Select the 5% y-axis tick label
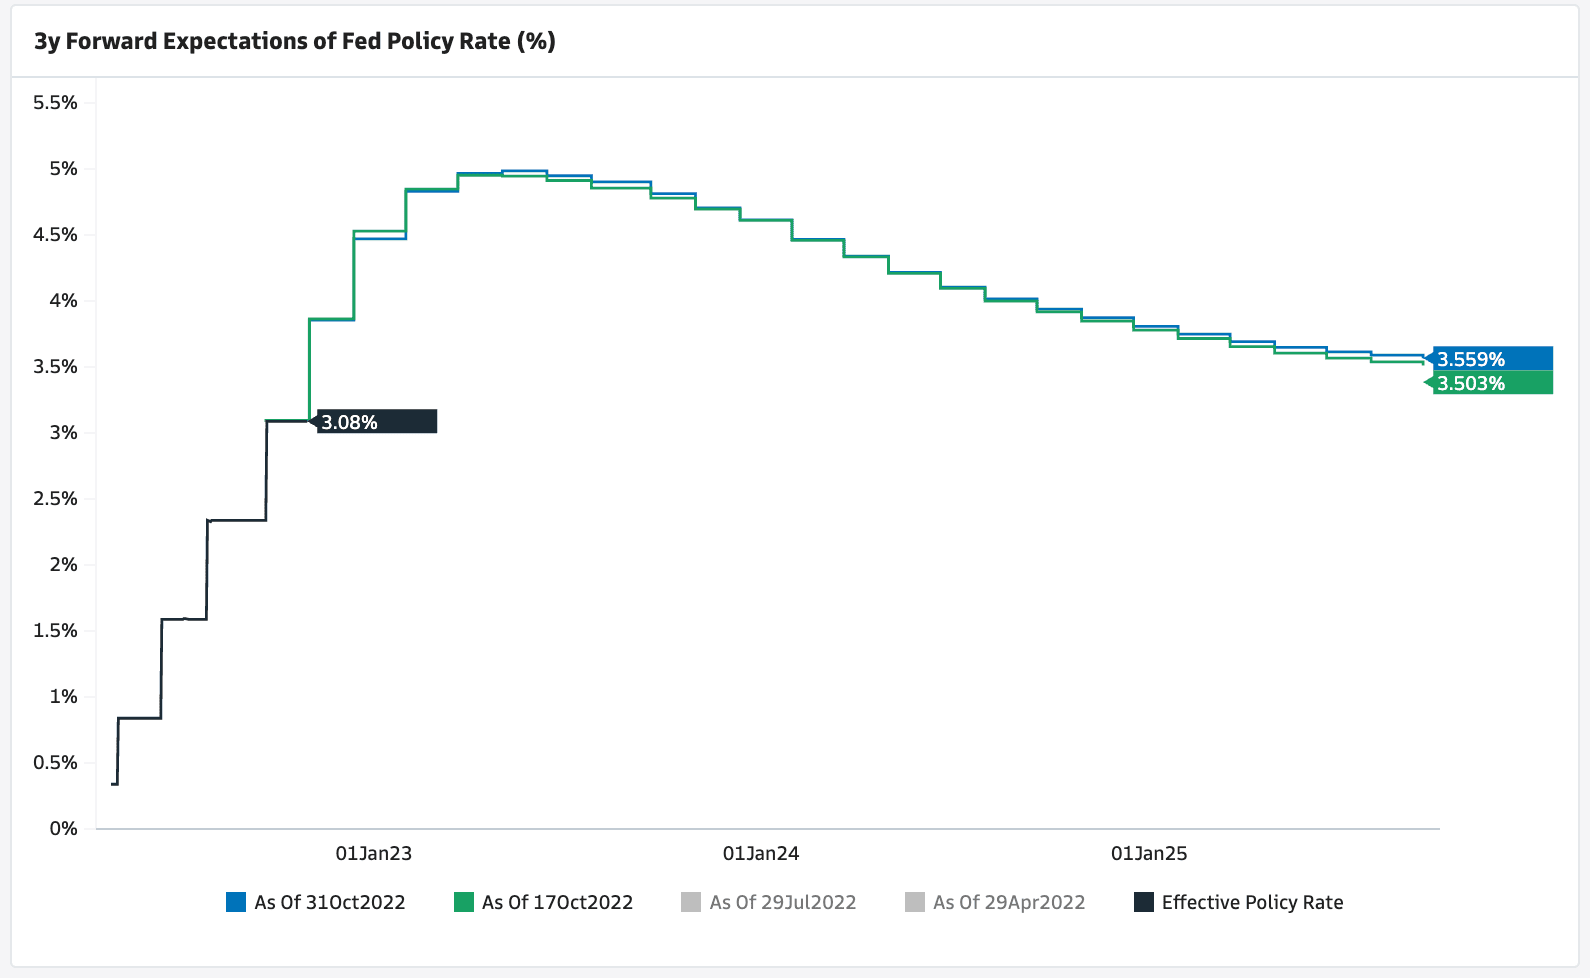 pos(63,168)
